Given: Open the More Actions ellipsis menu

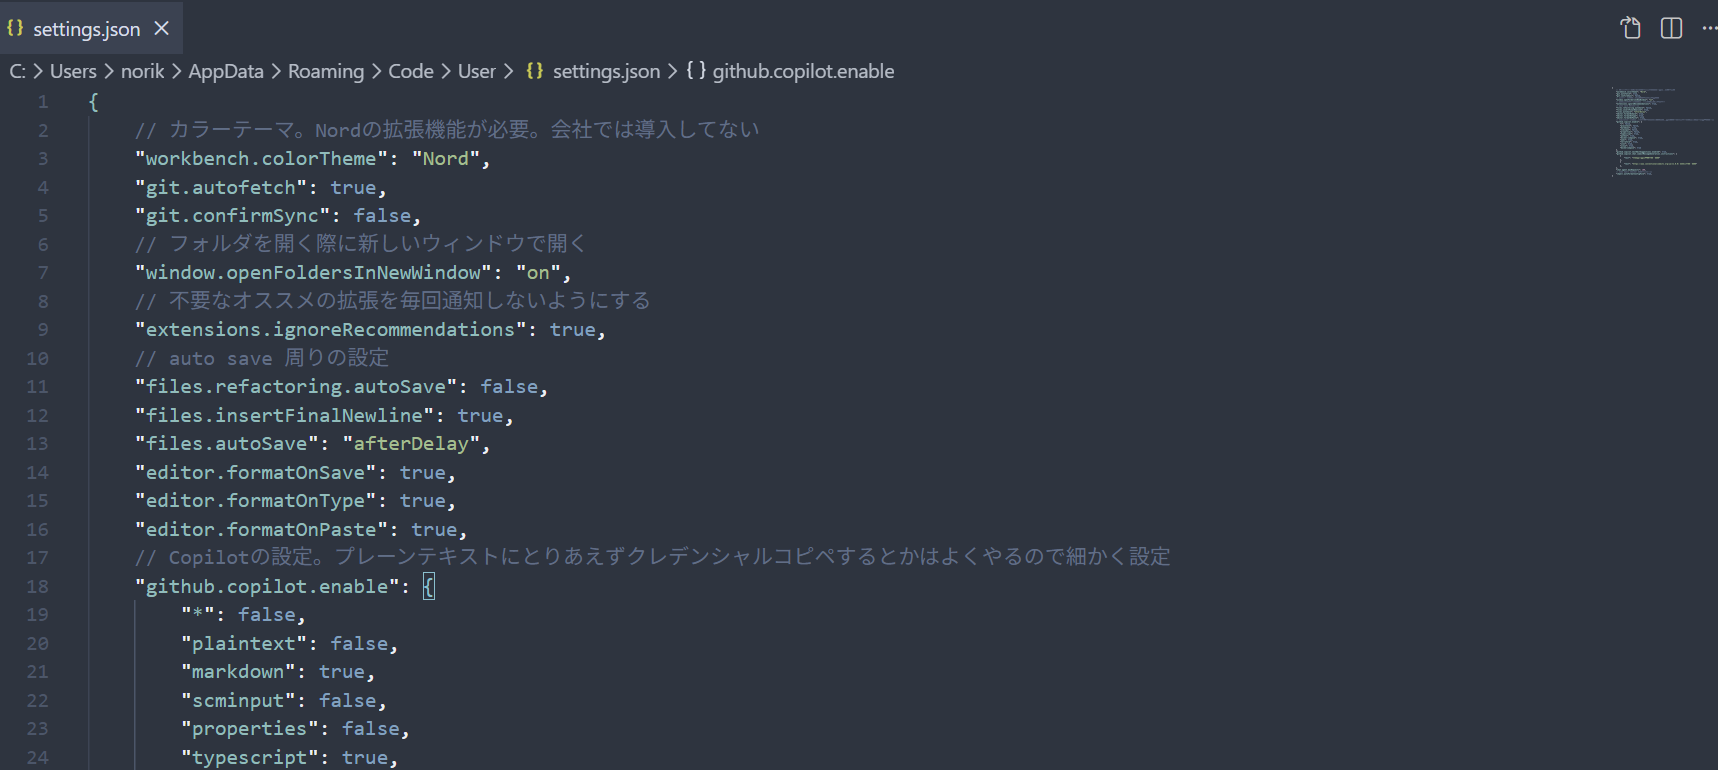Looking at the screenshot, I should point(1708,28).
